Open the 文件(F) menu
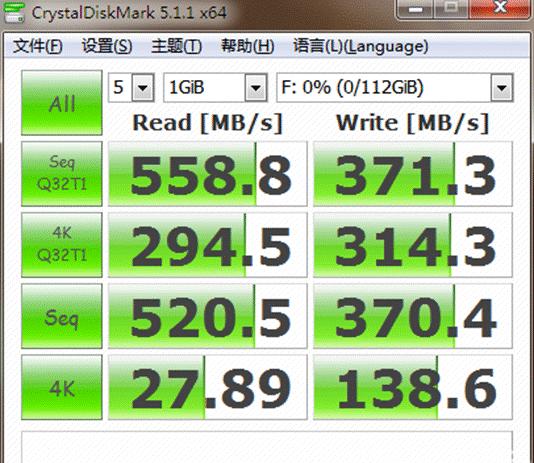The width and height of the screenshot is (534, 463). tap(37, 46)
